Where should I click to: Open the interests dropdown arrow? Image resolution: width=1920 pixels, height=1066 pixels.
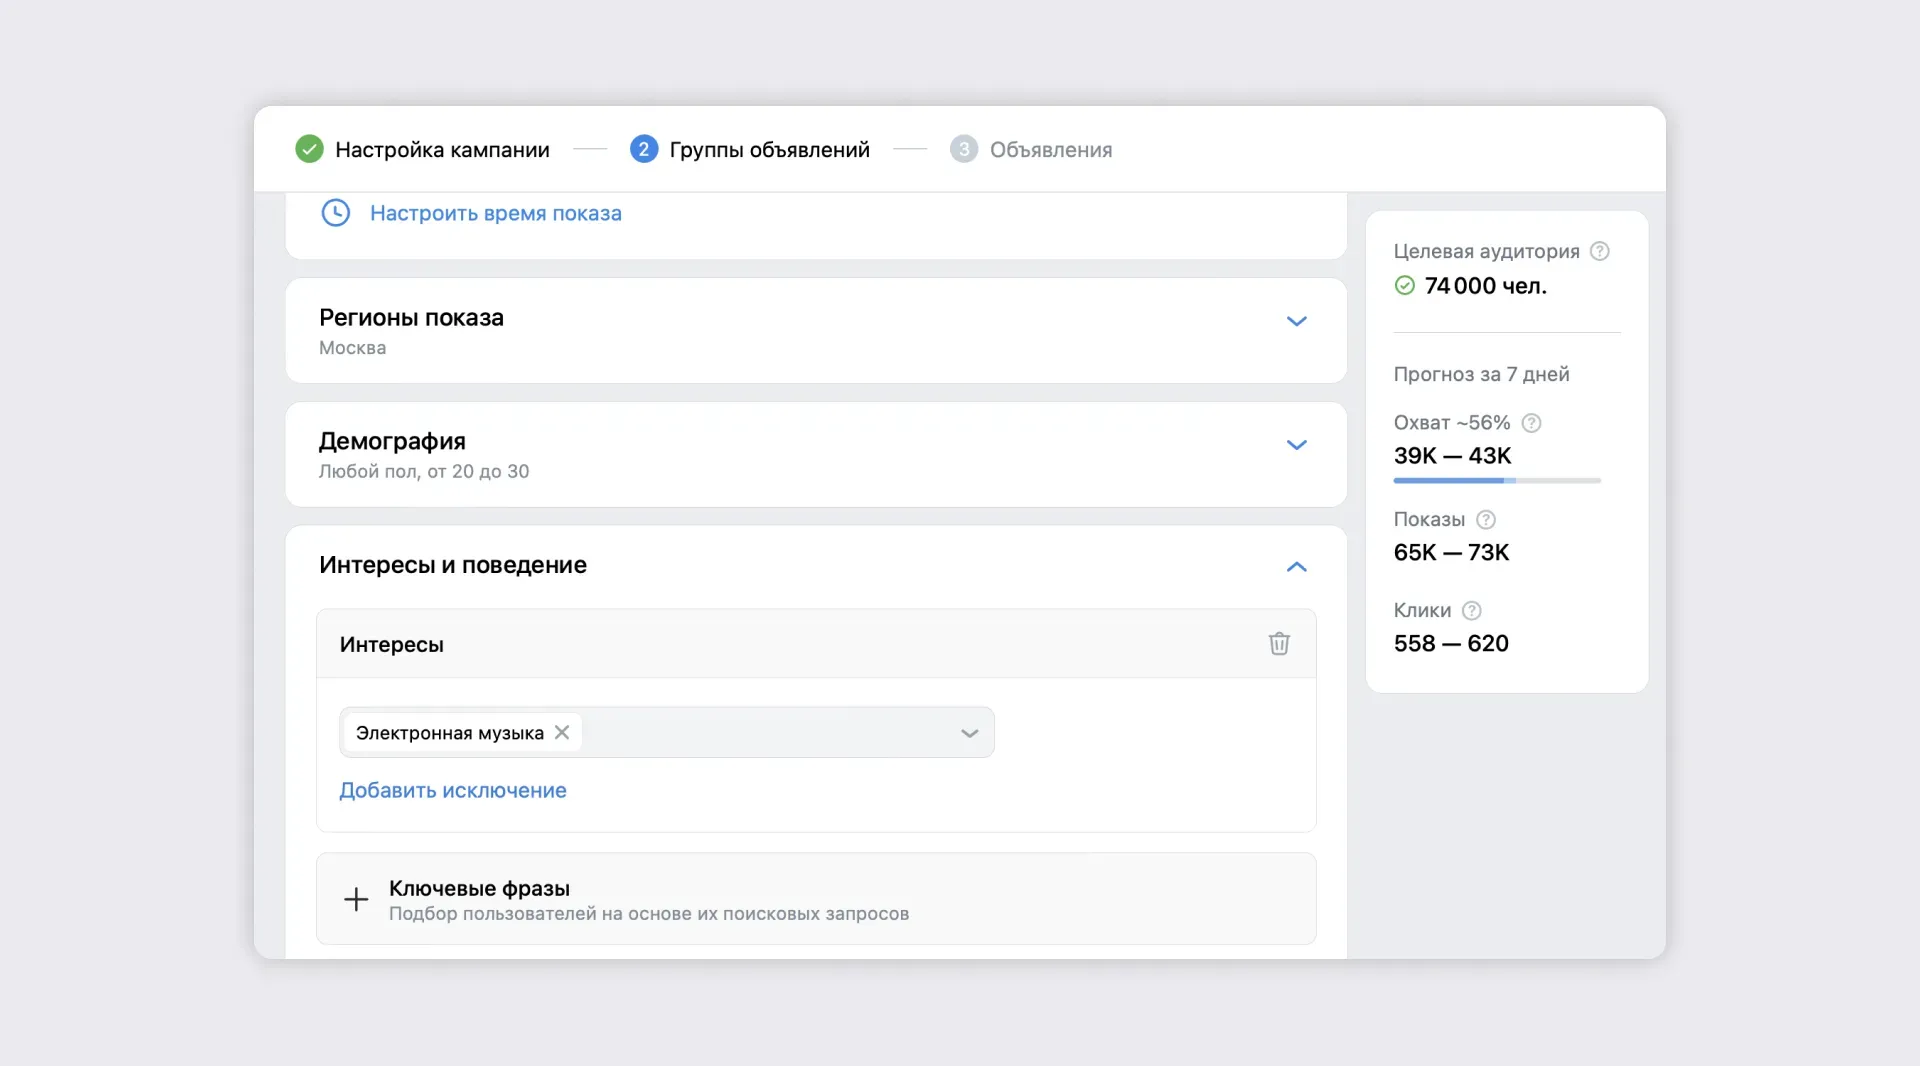[969, 733]
